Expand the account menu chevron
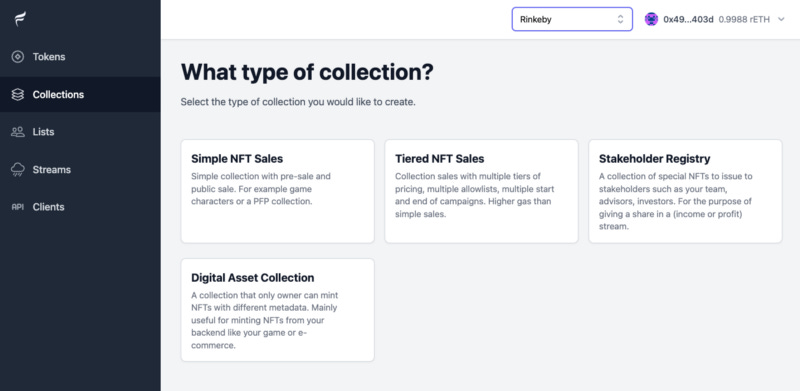Screen dimensions: 800x391 pyautogui.click(x=781, y=19)
